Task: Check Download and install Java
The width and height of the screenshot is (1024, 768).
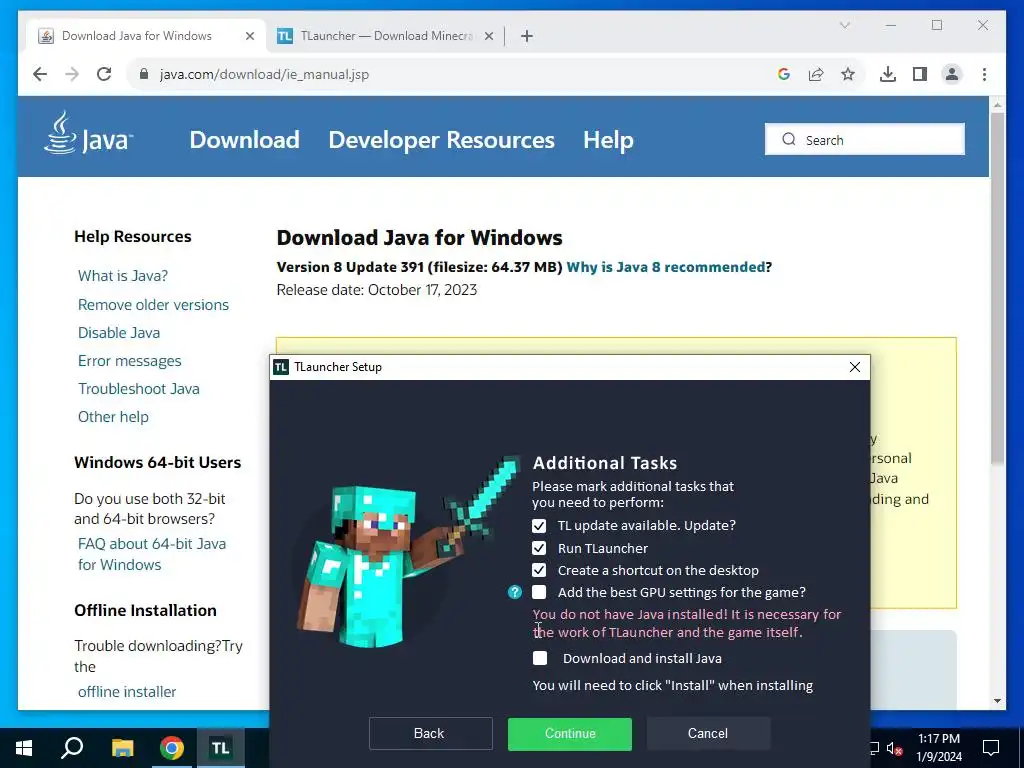Action: point(539,658)
